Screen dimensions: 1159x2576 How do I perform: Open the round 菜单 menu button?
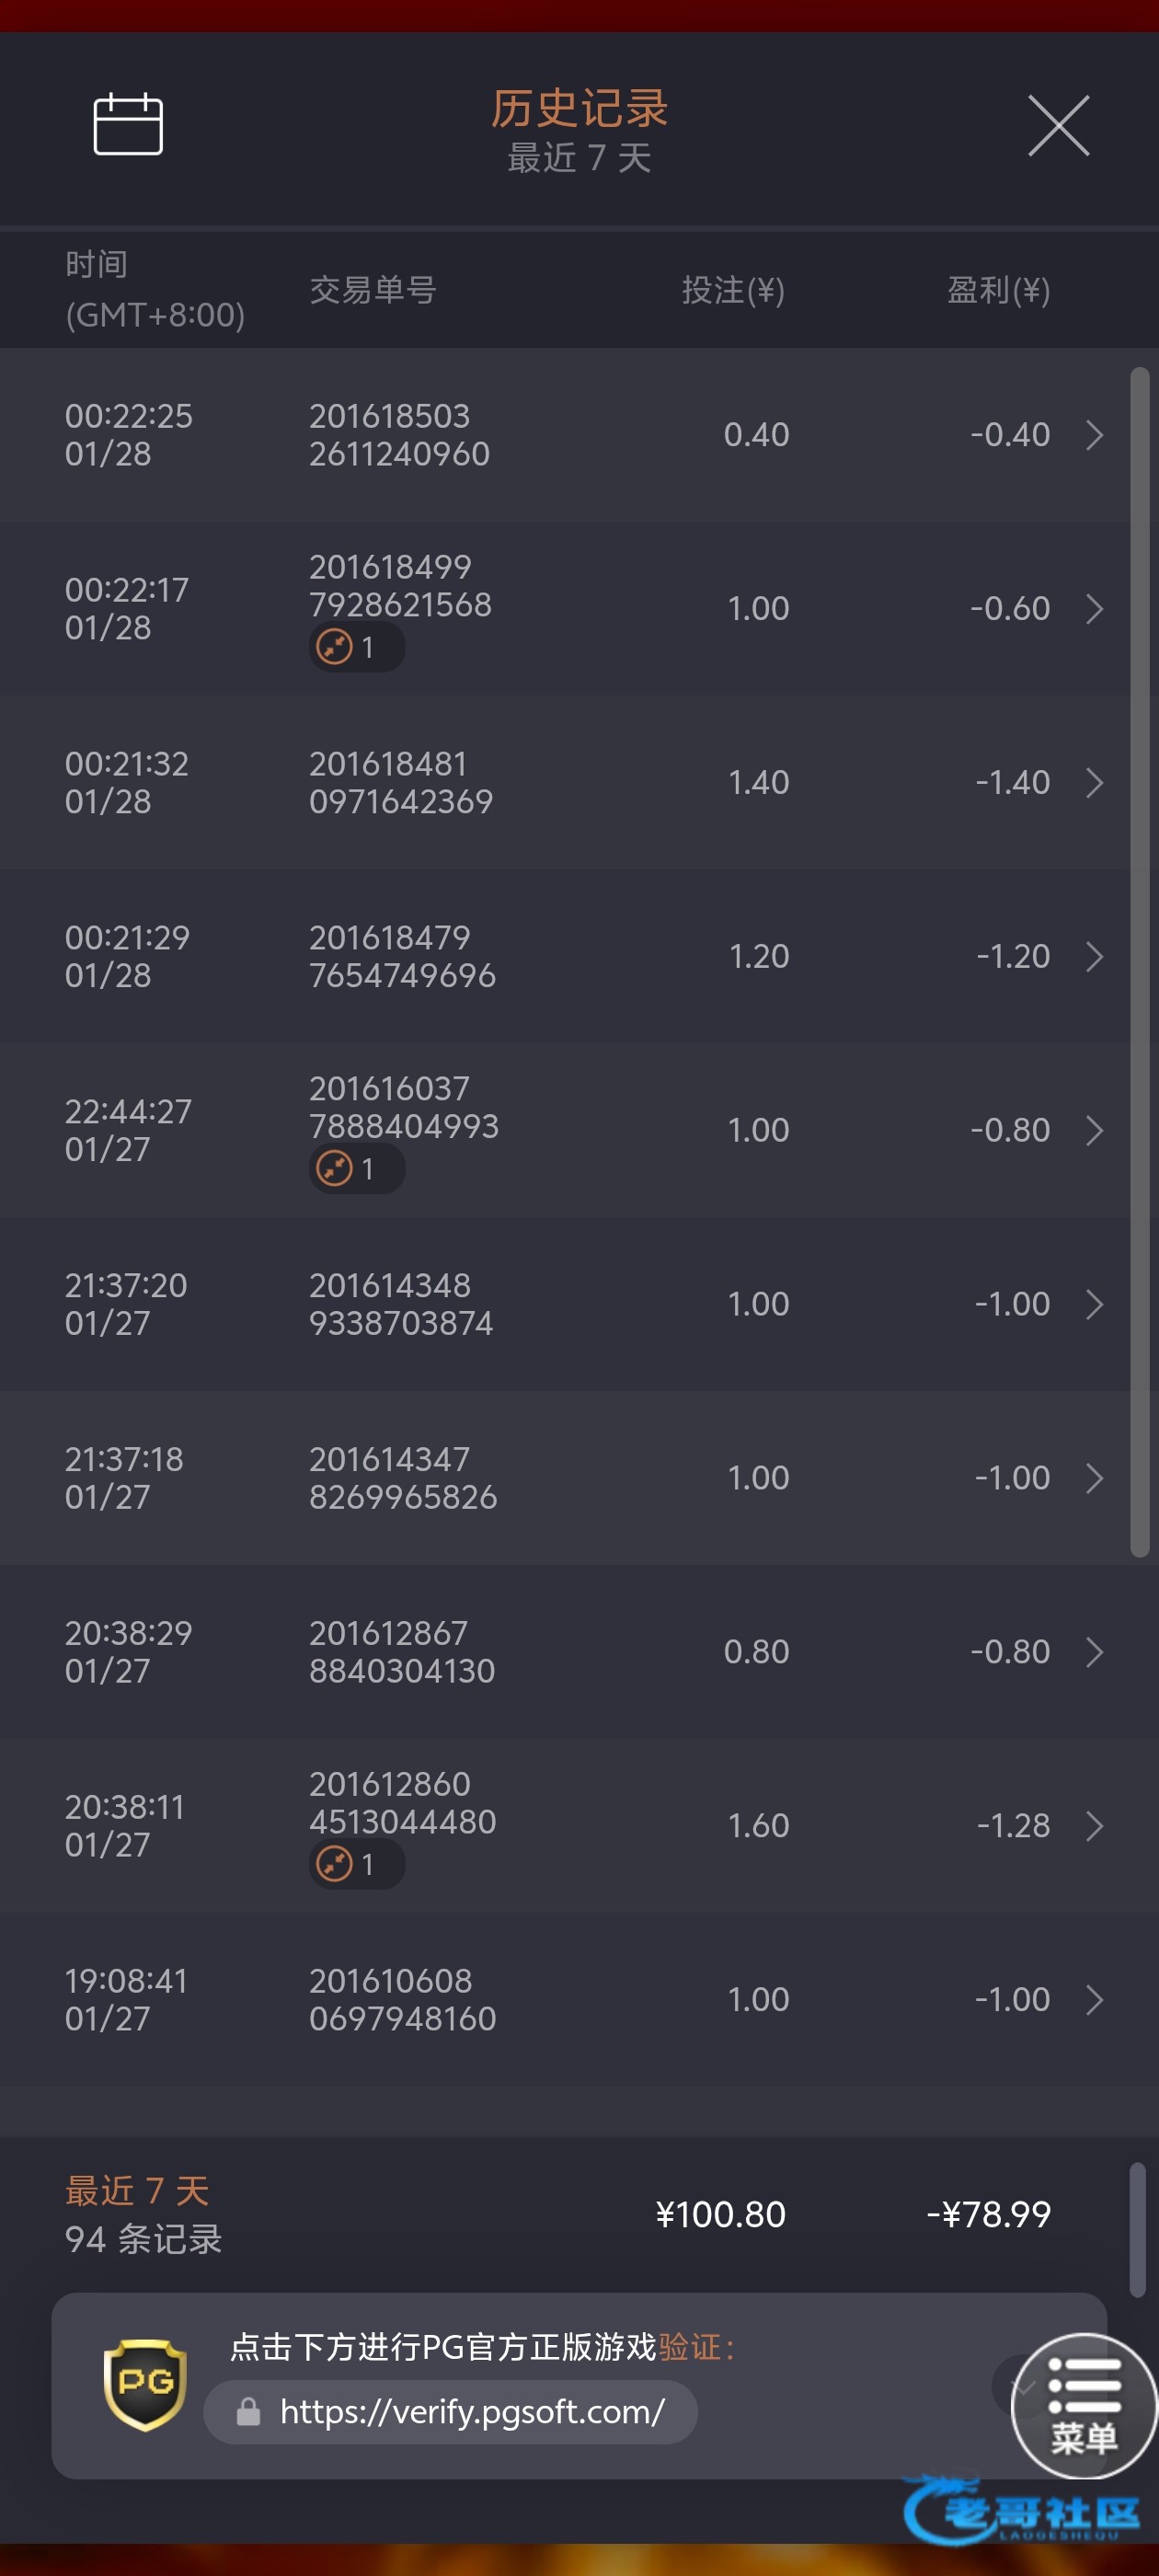click(x=1084, y=2406)
